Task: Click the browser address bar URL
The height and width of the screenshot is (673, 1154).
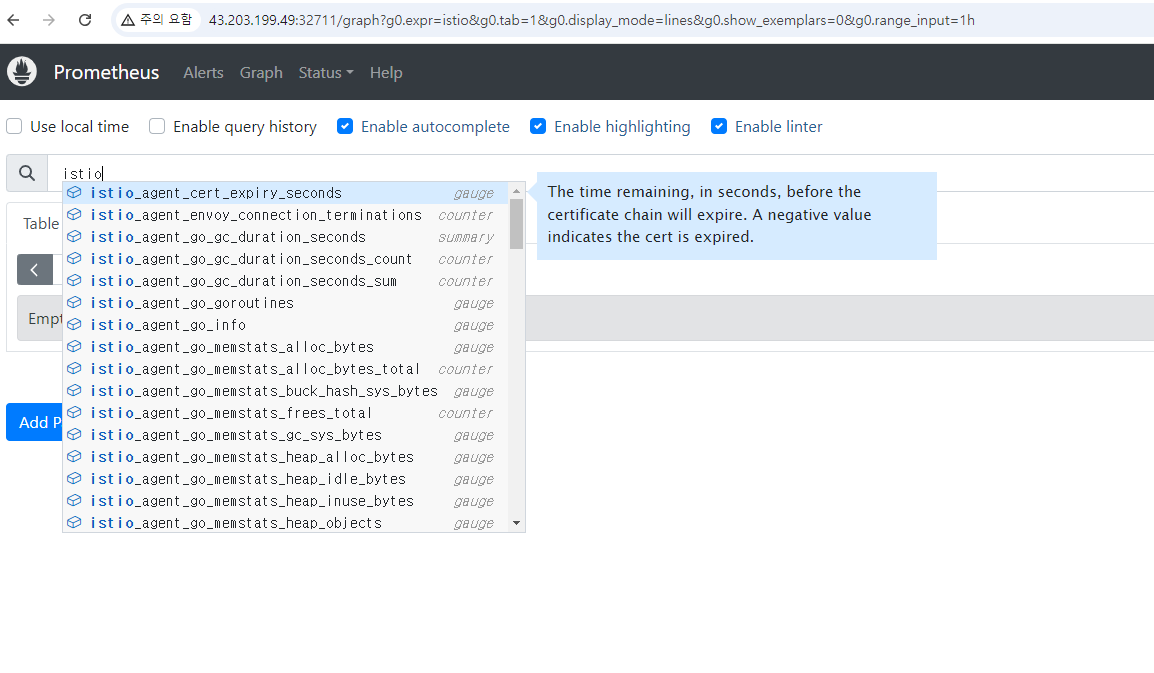Action: [592, 20]
